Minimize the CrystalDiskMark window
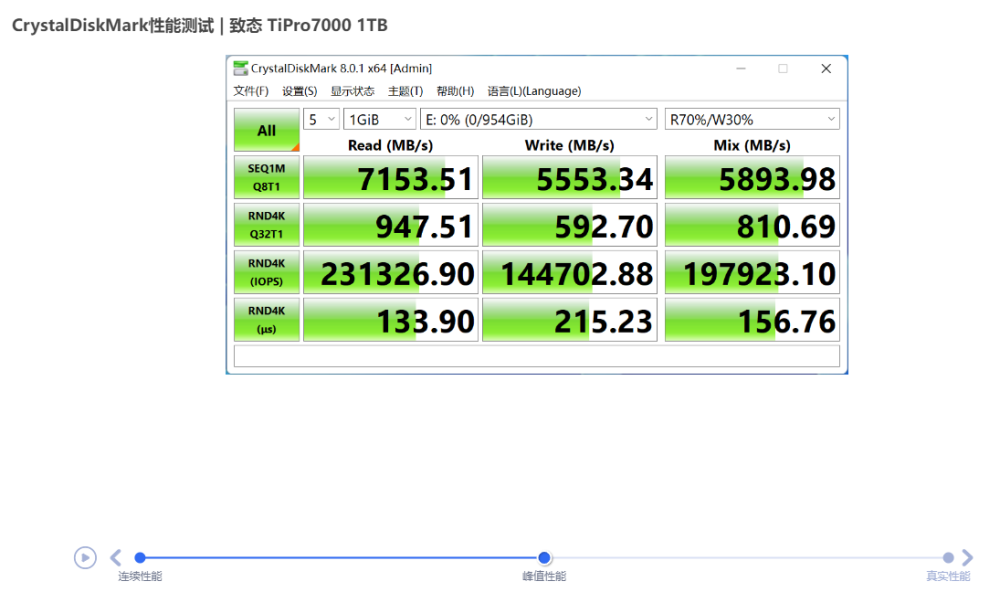The width and height of the screenshot is (1000, 592). tap(741, 68)
